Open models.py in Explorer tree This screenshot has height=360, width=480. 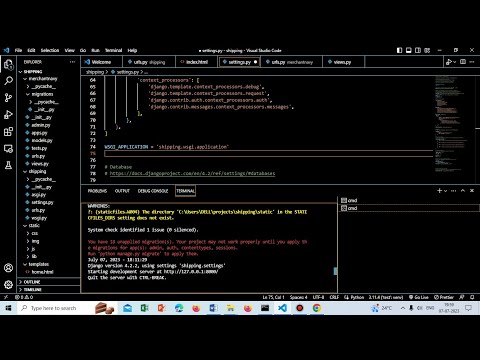tap(42, 141)
